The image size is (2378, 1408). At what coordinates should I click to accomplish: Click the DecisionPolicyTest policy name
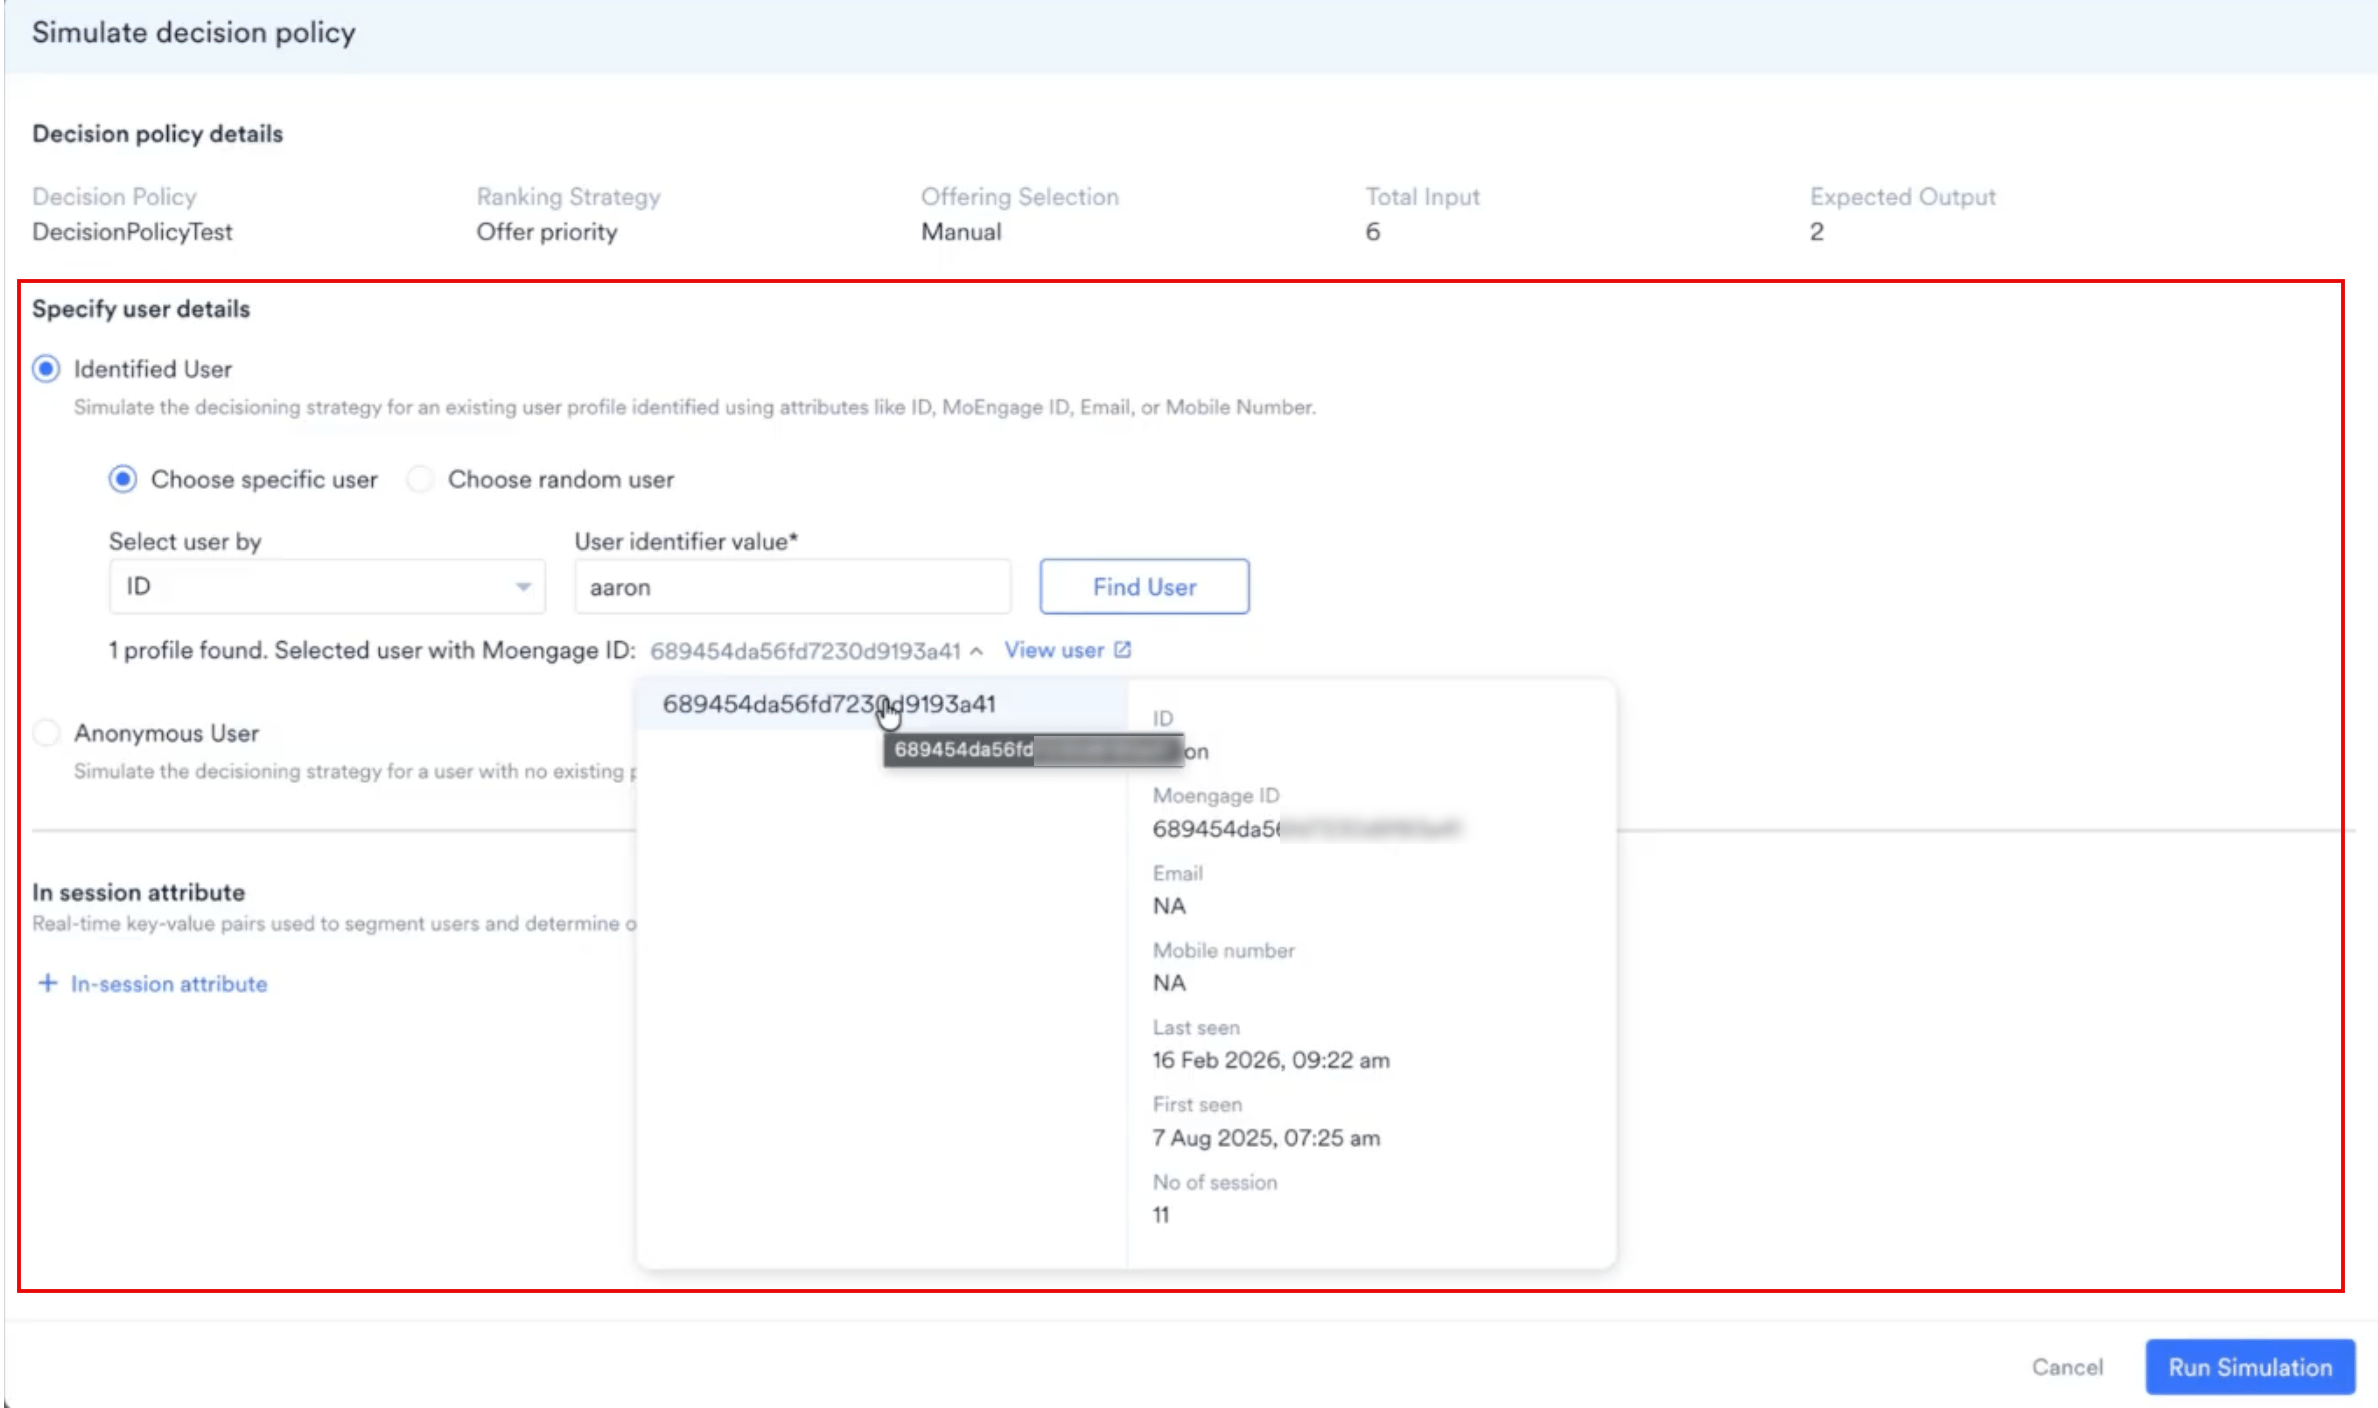point(132,232)
